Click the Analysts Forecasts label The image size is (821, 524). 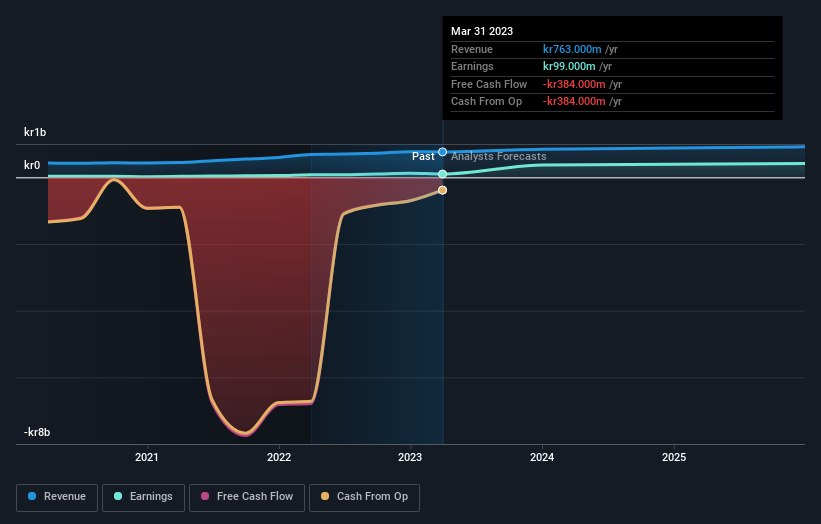pyautogui.click(x=498, y=156)
